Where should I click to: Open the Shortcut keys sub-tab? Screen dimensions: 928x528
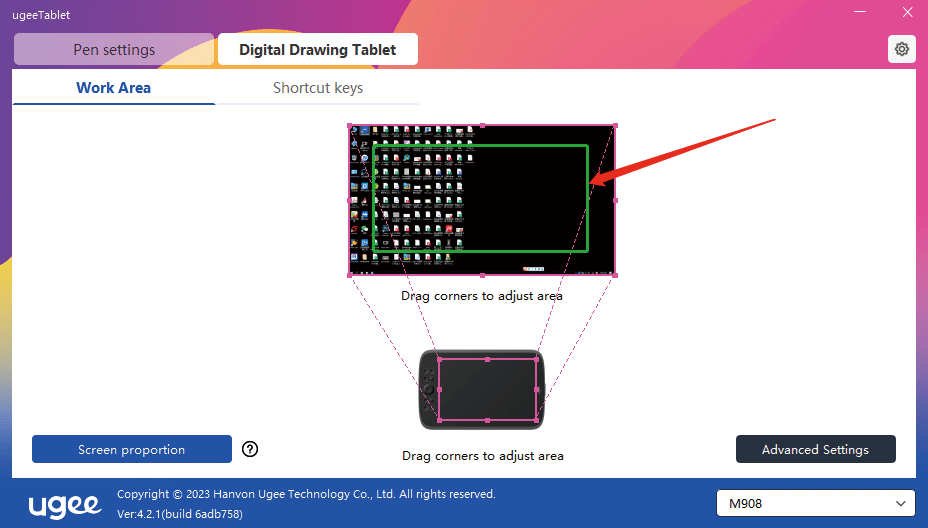[x=318, y=88]
